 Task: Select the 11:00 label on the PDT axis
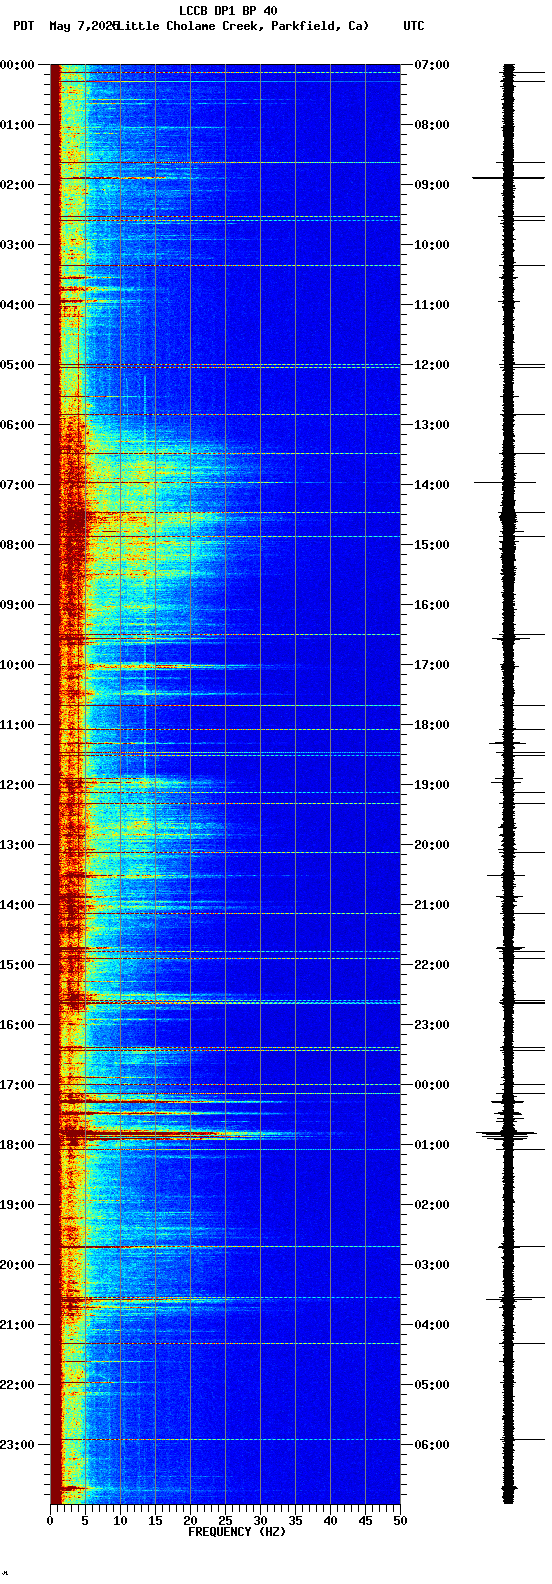point(18,725)
